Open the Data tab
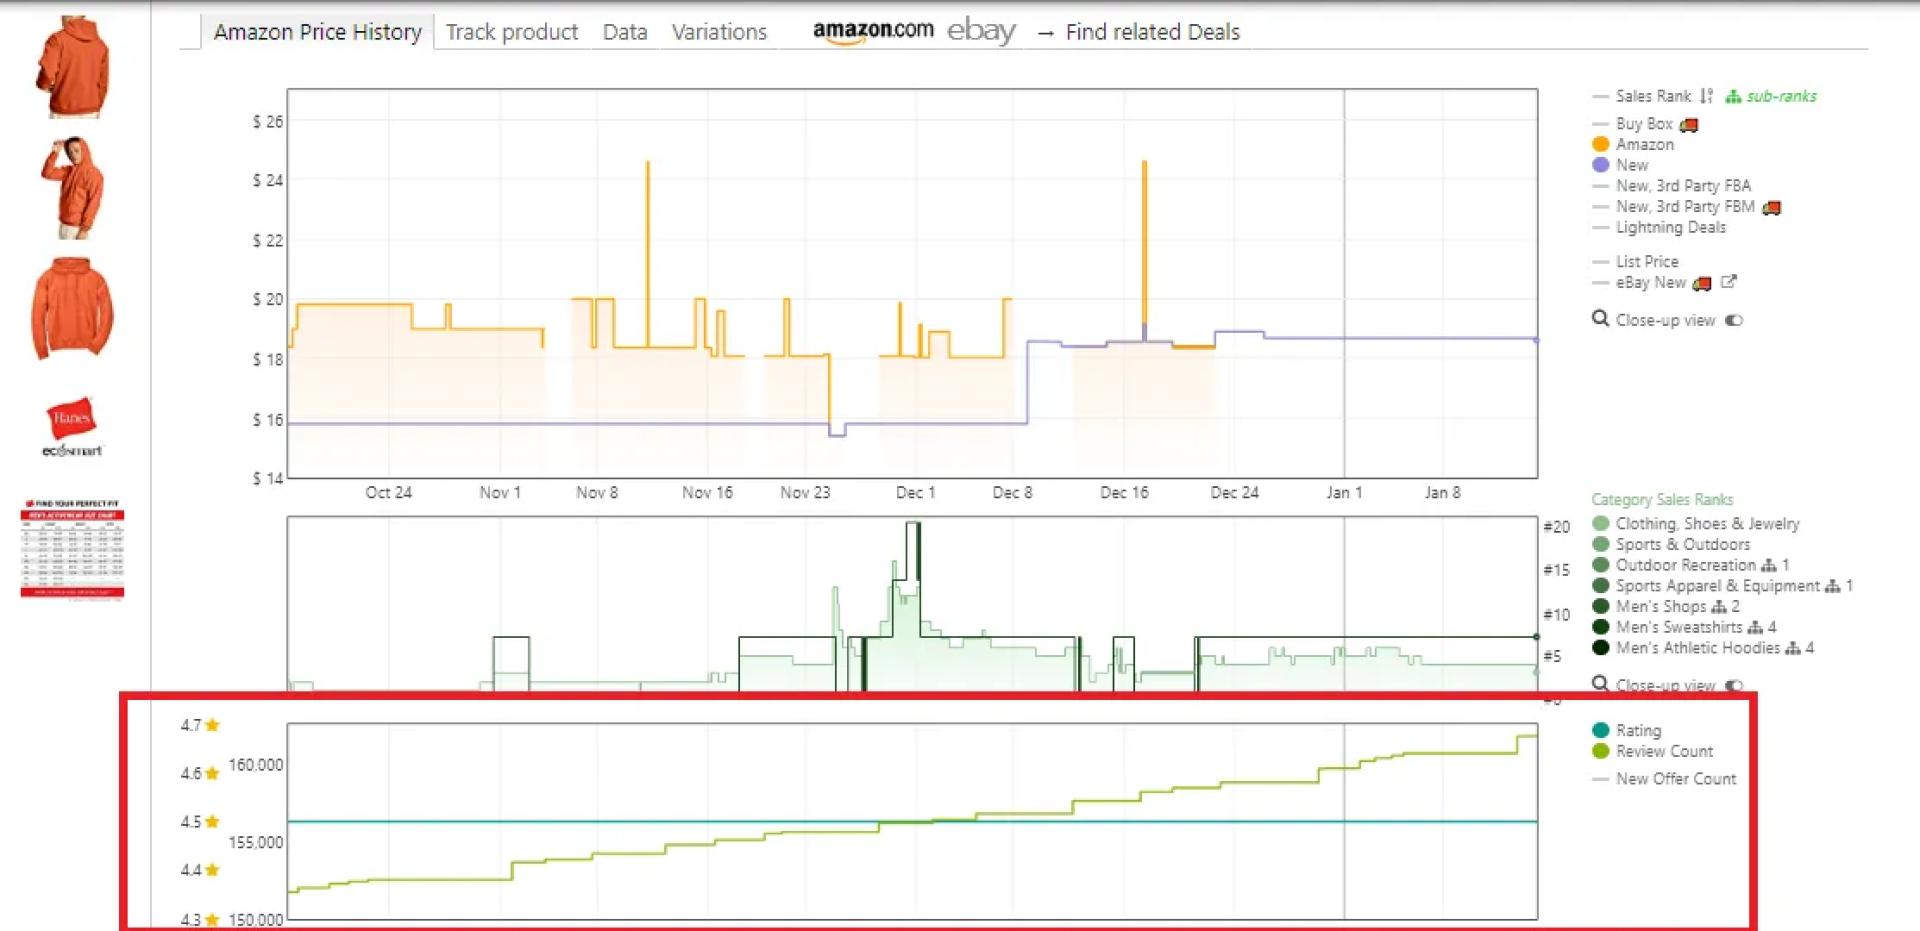Image resolution: width=1920 pixels, height=931 pixels. (x=624, y=31)
